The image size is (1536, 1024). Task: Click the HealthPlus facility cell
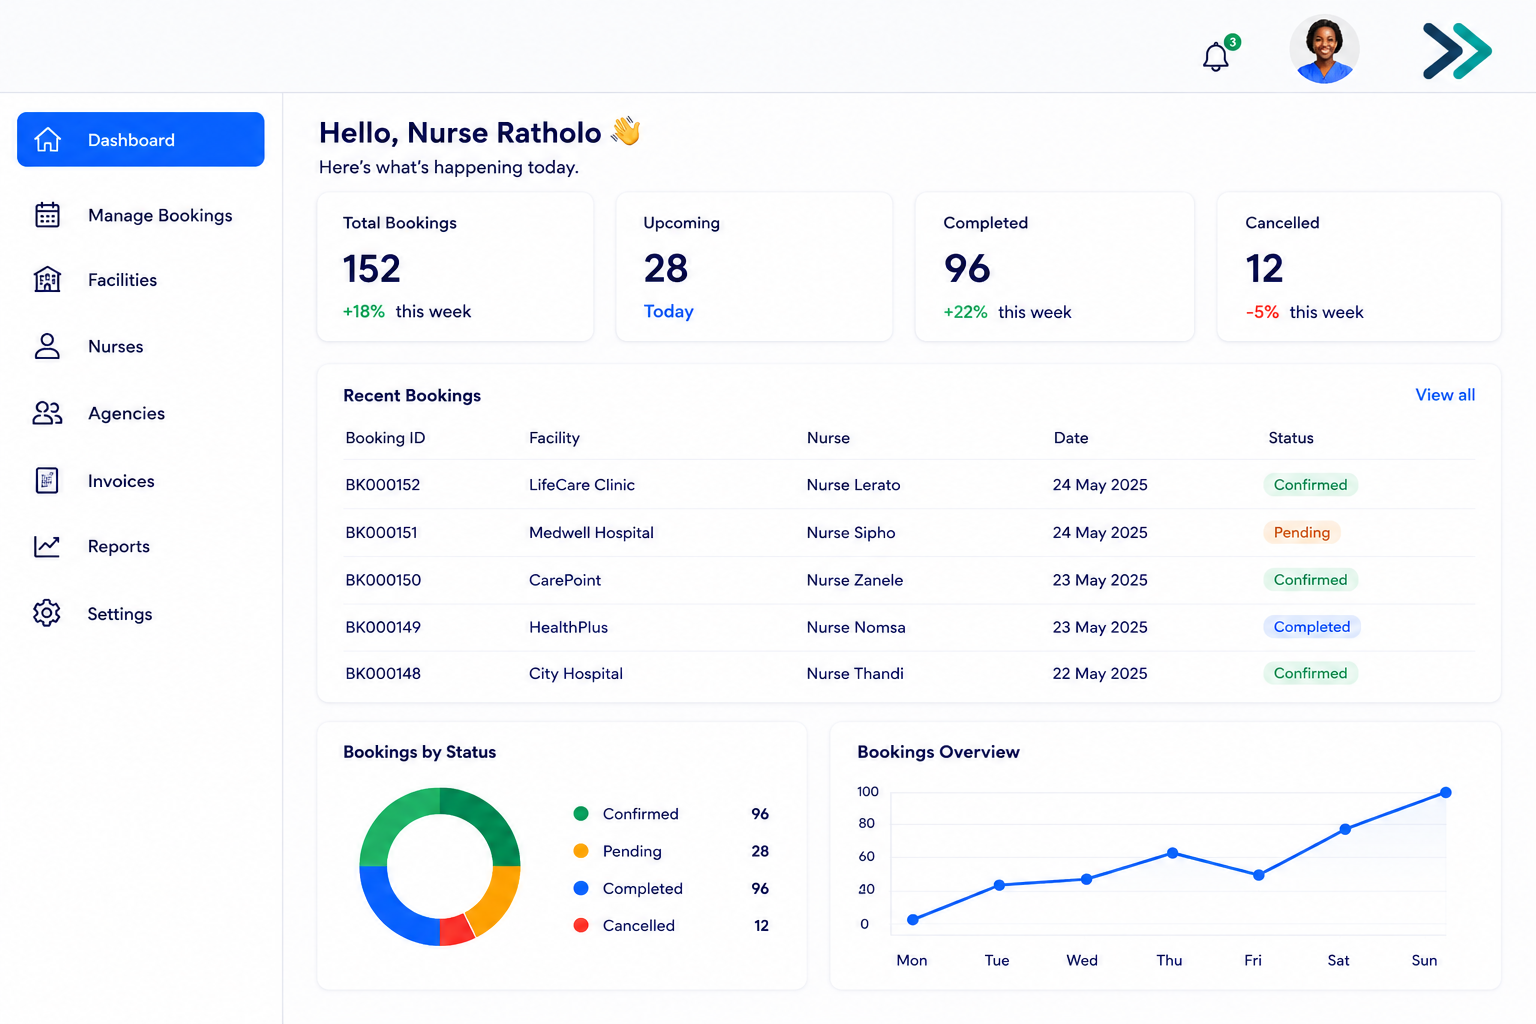tap(568, 627)
